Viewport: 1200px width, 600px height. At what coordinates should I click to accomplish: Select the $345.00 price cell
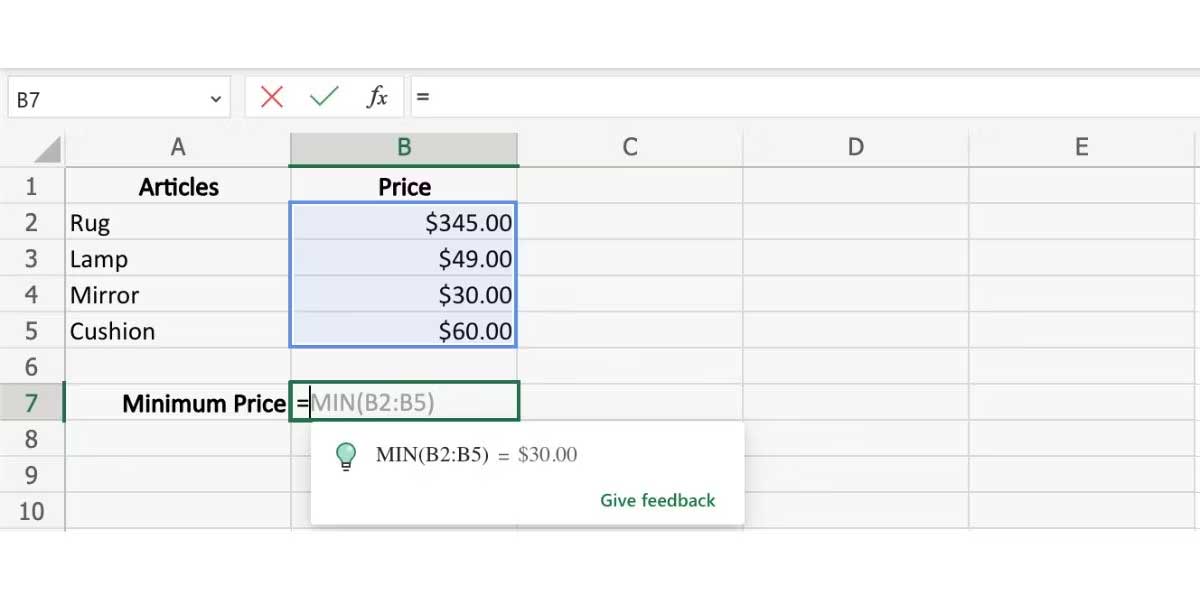[403, 222]
